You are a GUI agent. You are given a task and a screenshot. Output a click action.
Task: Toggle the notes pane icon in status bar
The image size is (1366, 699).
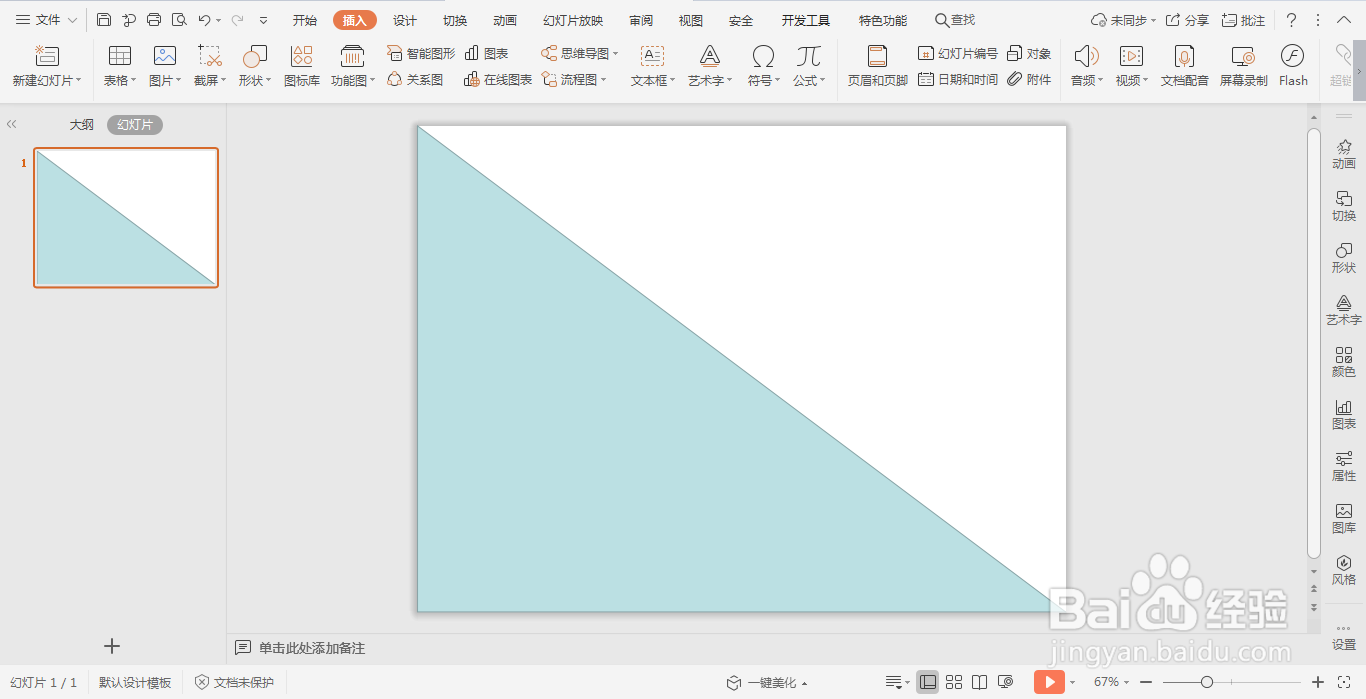[x=896, y=682]
